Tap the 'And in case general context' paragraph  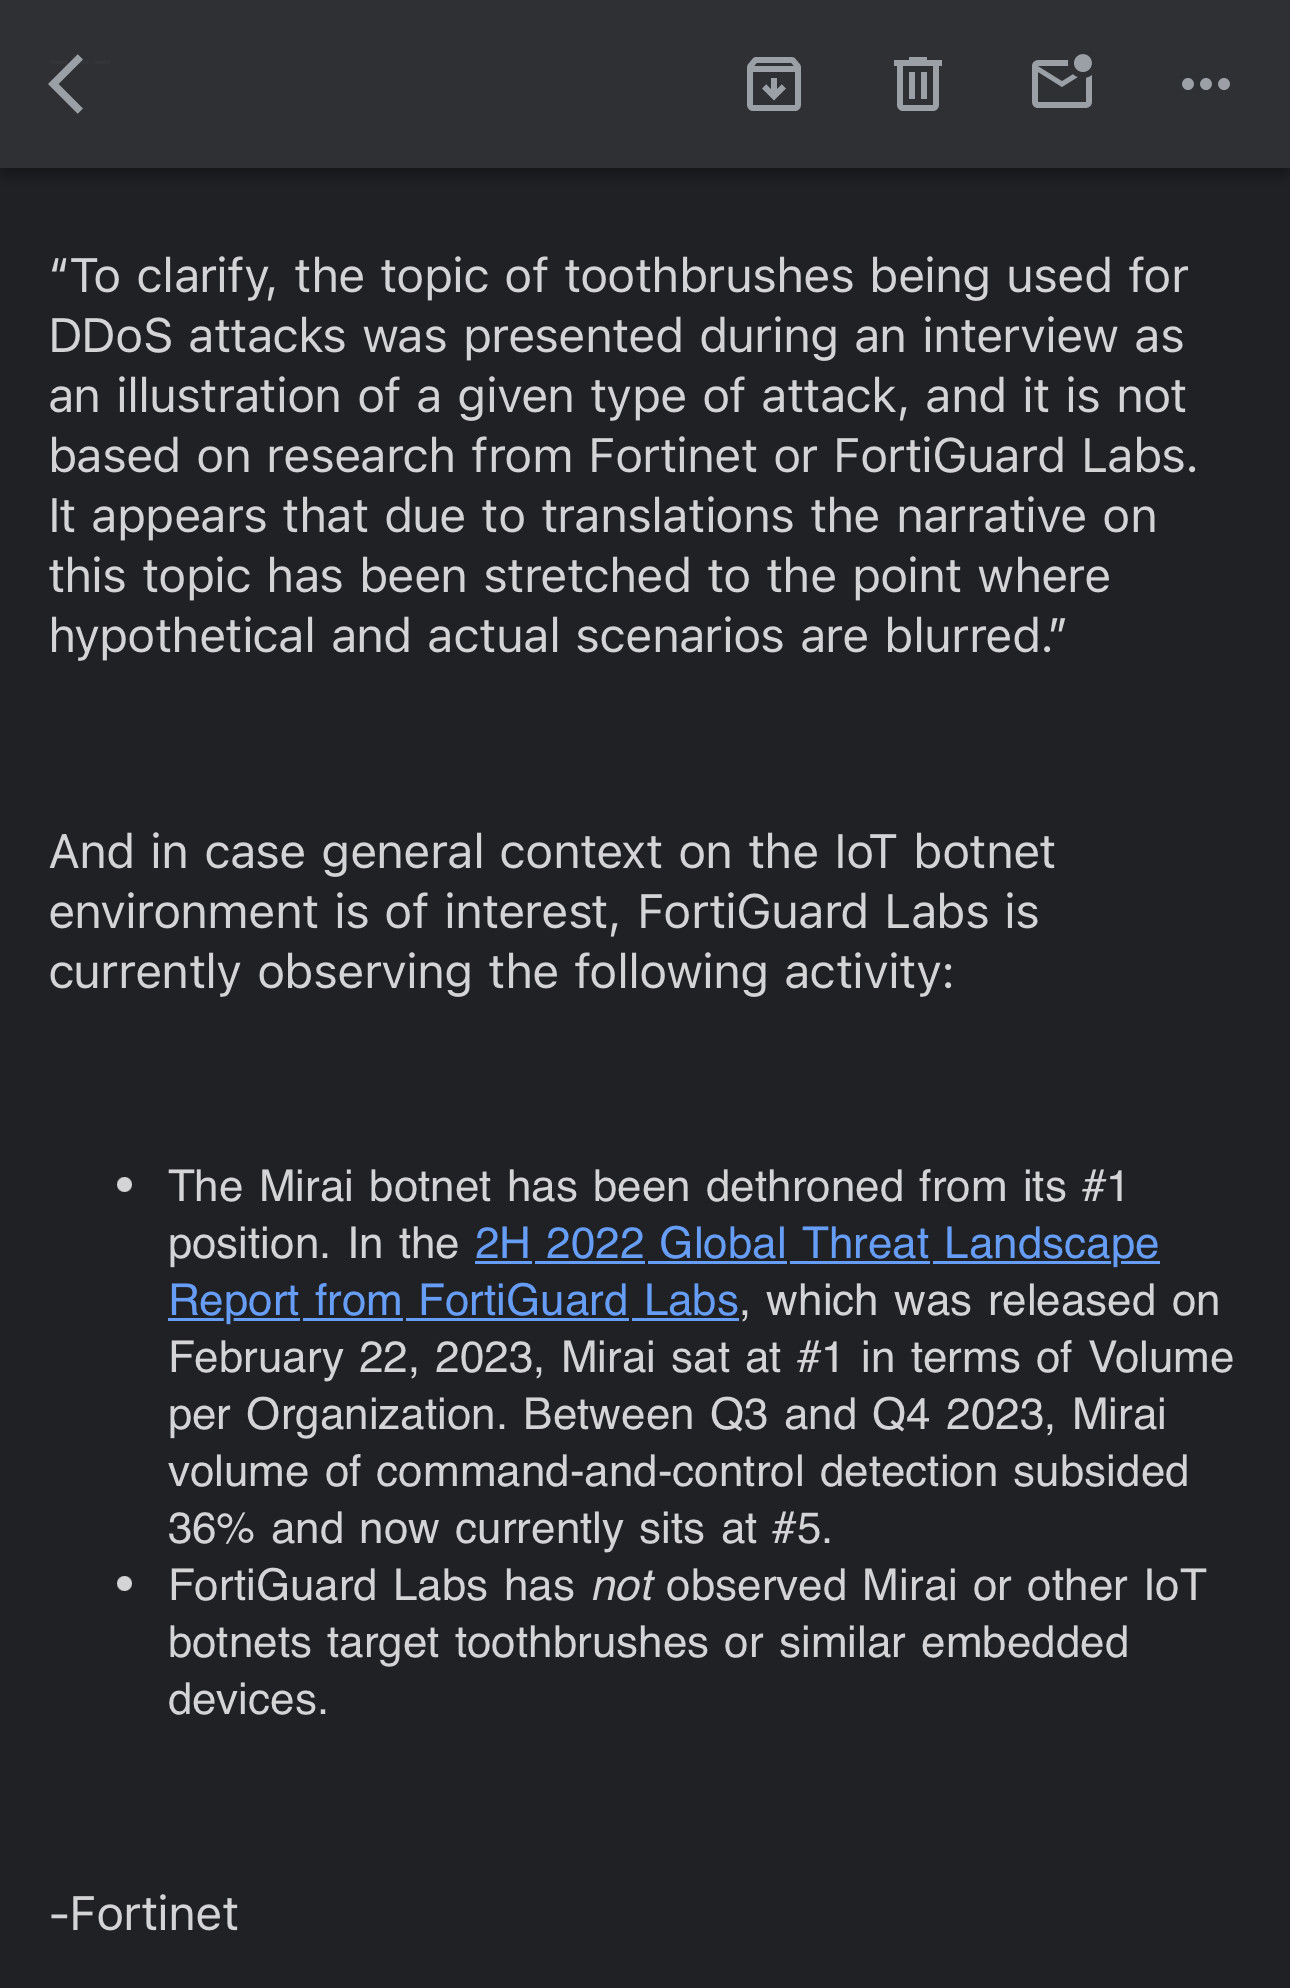point(550,912)
